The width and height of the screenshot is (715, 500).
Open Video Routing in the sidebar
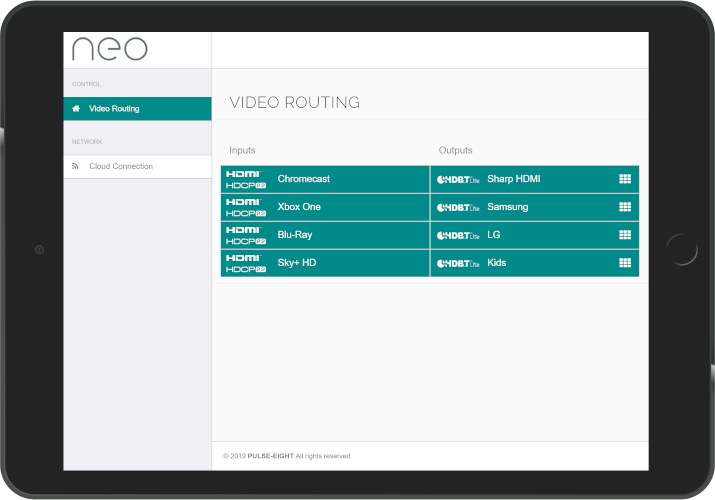pyautogui.click(x=137, y=108)
